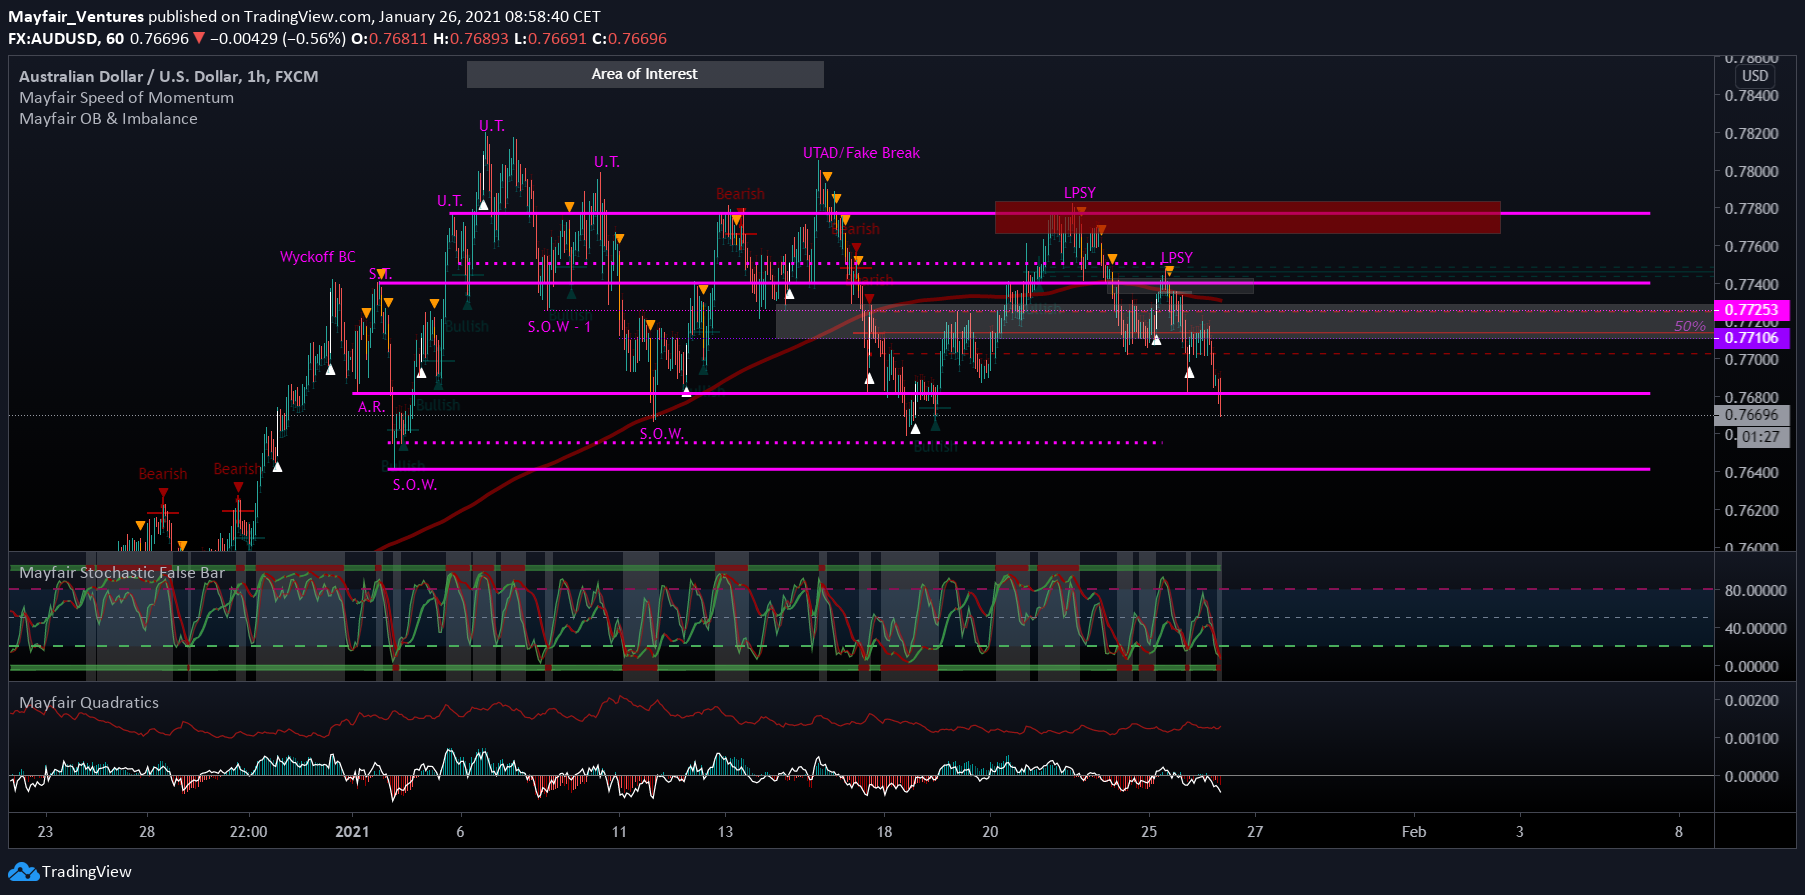Click the L:0.76691 low value
The height and width of the screenshot is (895, 1805).
coord(550,39)
